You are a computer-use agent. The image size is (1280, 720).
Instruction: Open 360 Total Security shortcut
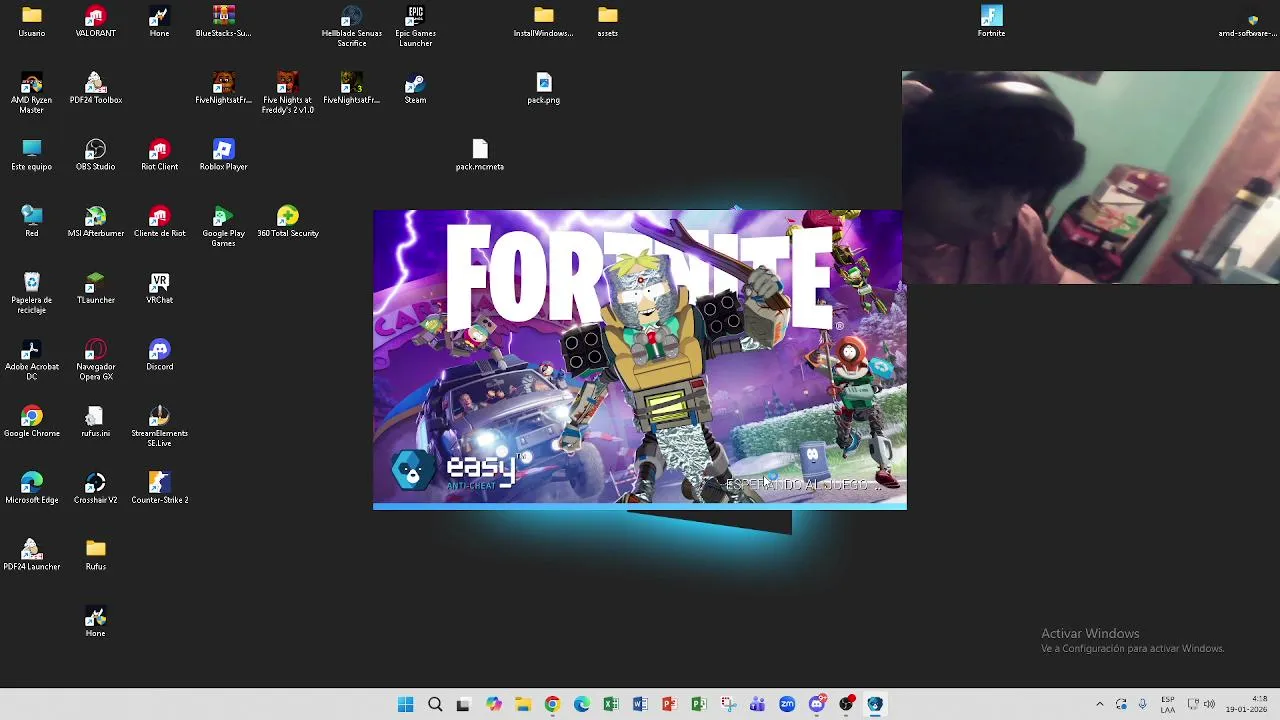pos(287,222)
